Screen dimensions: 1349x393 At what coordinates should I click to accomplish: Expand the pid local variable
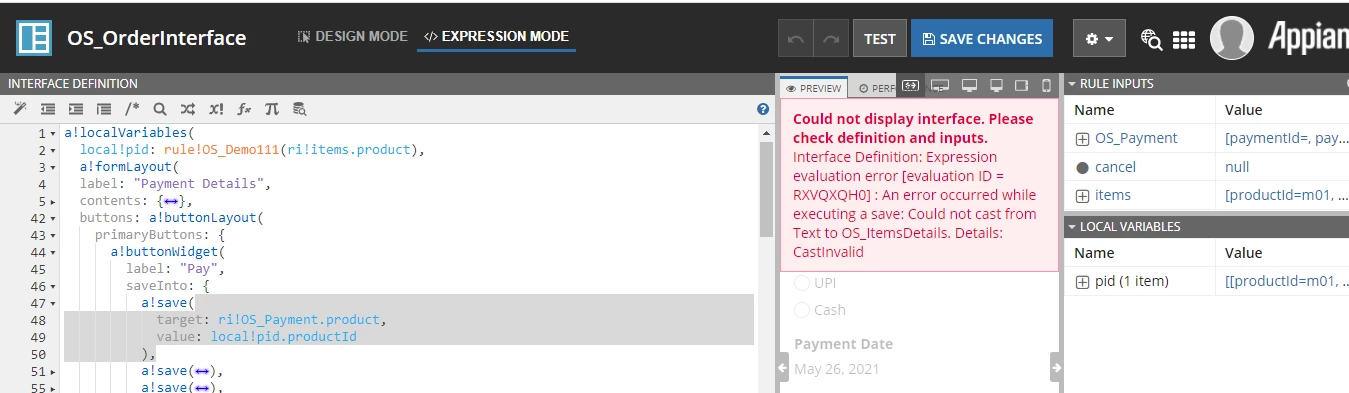pyautogui.click(x=1082, y=282)
